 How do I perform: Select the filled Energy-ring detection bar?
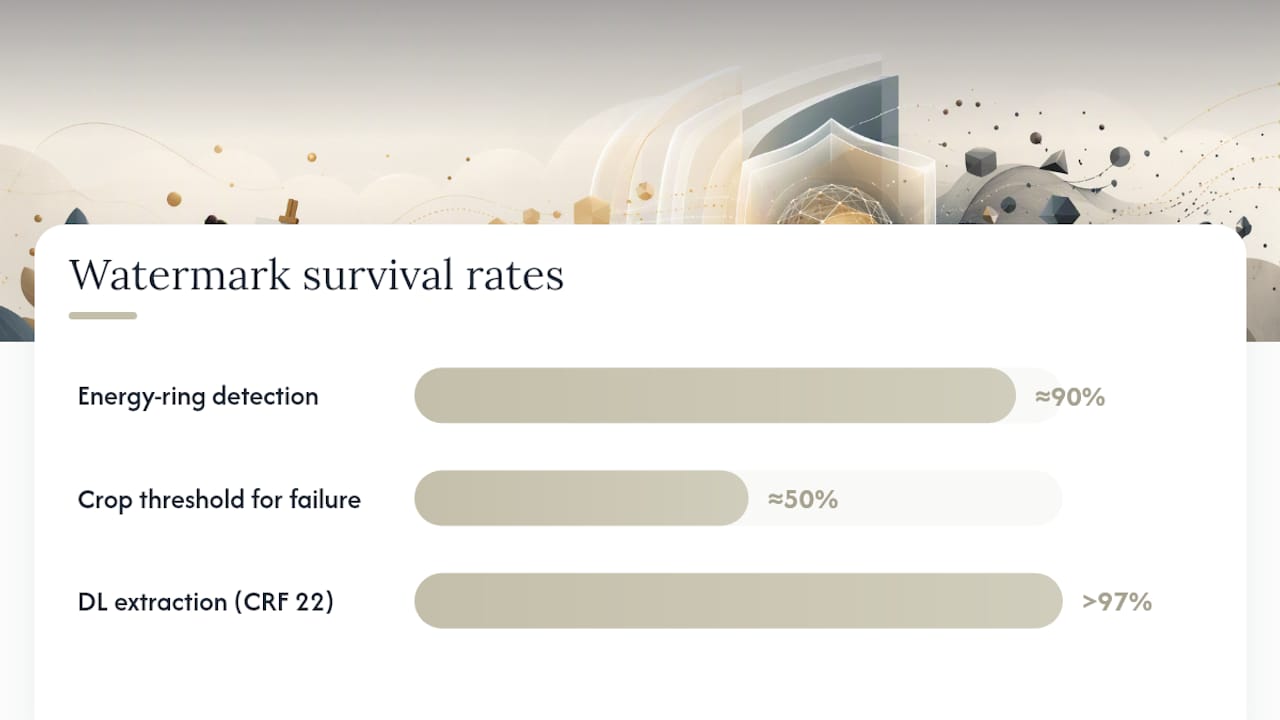click(x=715, y=395)
